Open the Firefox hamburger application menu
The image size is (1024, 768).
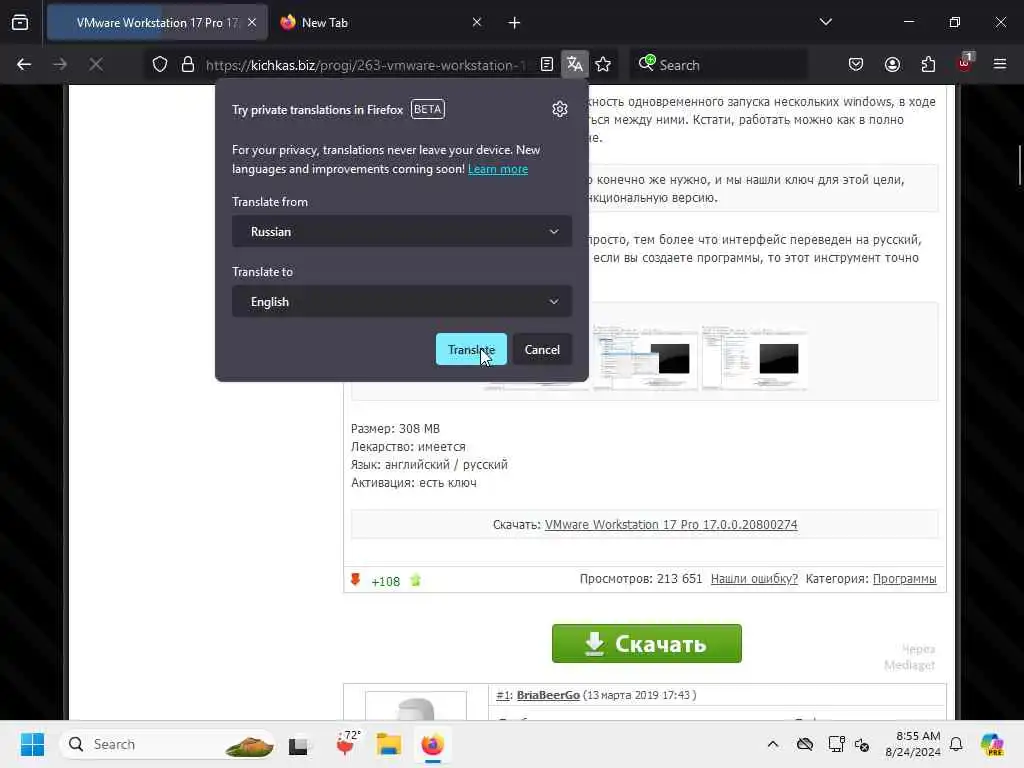coord(1000,64)
